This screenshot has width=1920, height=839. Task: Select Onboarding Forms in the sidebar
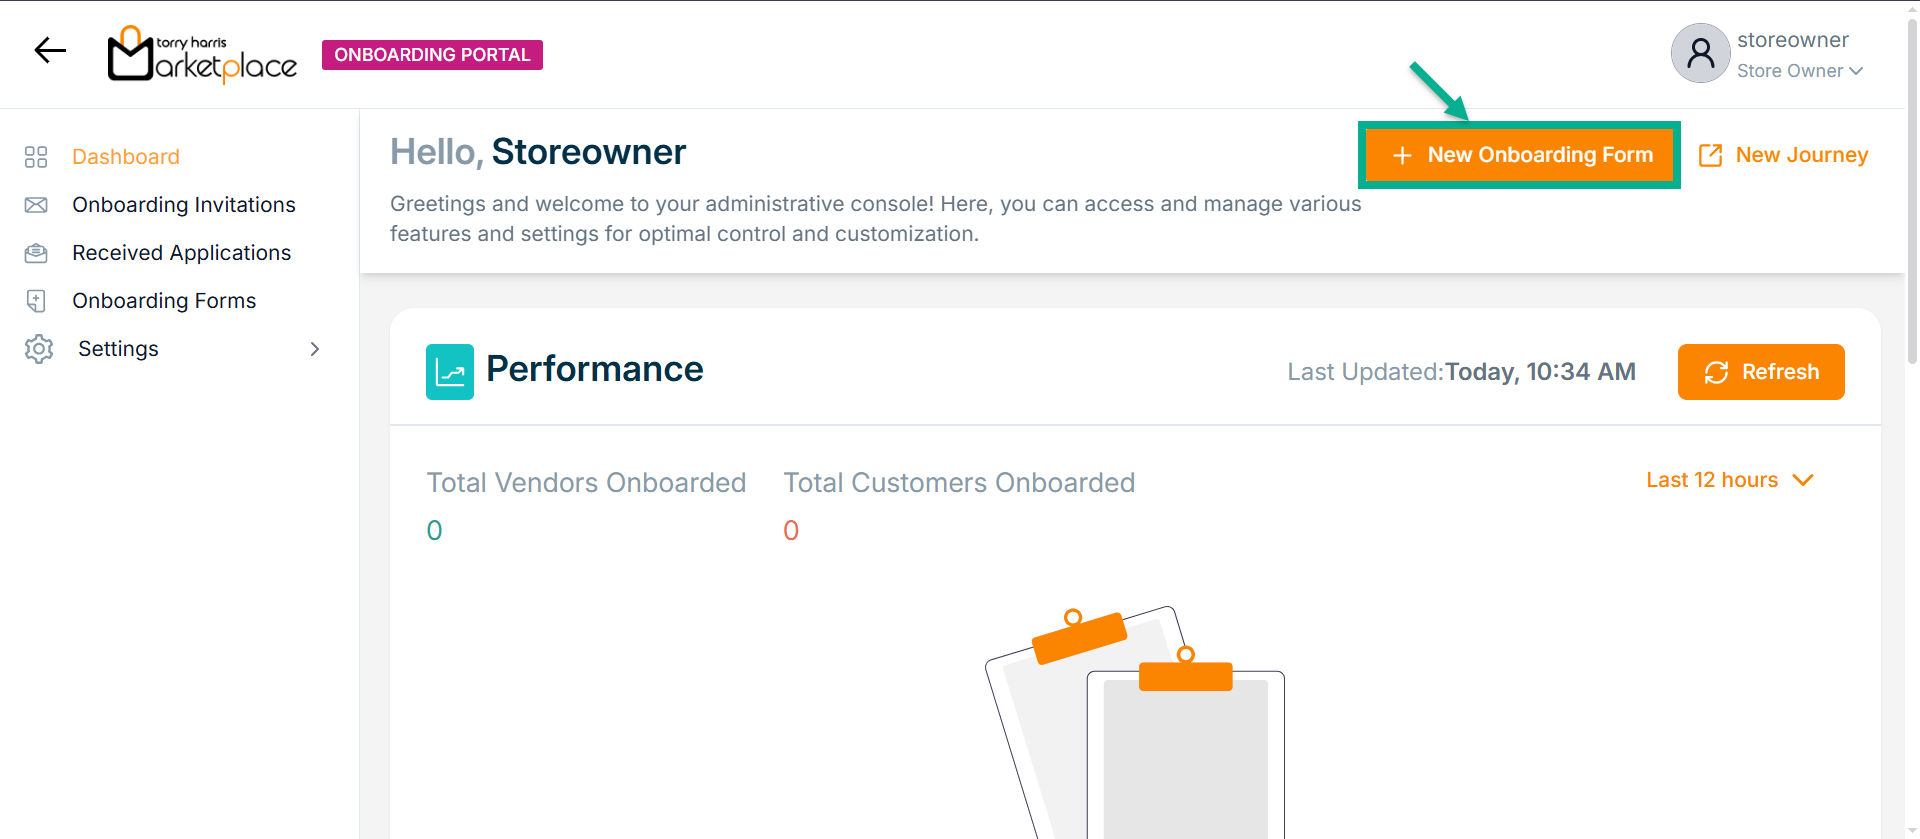click(x=164, y=301)
